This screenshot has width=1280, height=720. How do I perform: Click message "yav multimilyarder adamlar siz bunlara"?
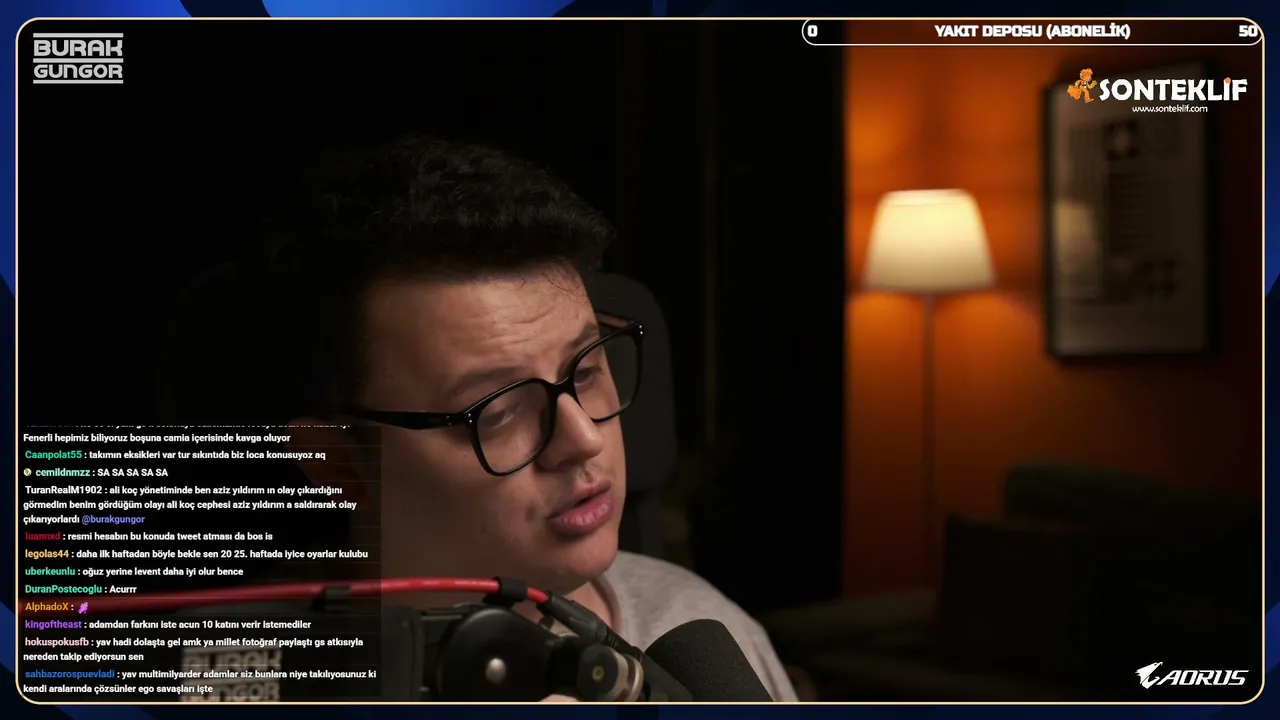(200, 682)
